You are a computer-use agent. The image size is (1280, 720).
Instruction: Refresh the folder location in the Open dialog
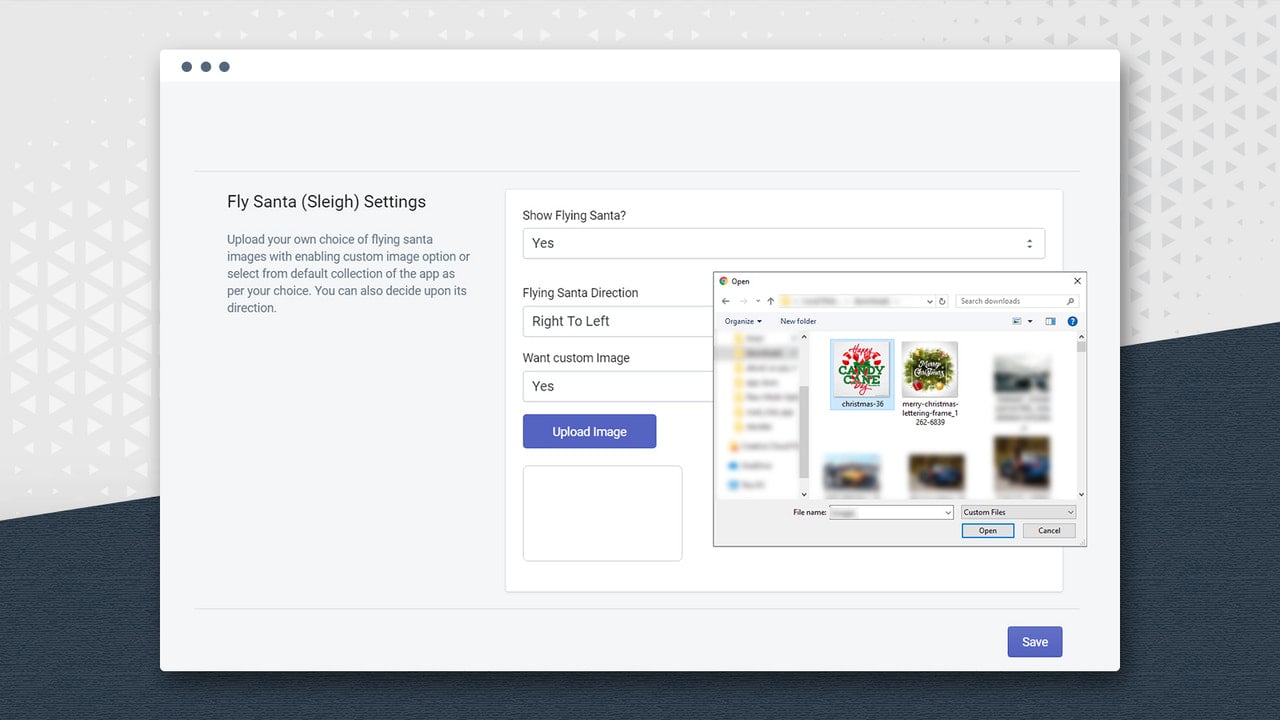942,301
